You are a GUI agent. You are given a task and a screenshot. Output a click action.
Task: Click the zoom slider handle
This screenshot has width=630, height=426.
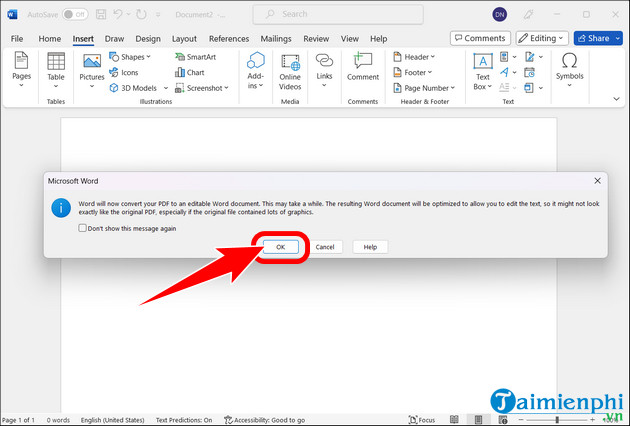coord(557,420)
